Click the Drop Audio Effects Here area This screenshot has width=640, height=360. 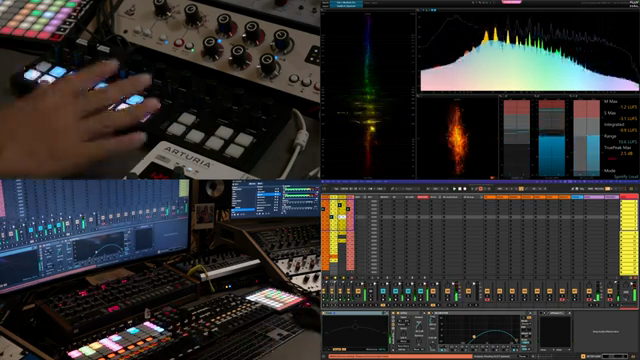605,331
